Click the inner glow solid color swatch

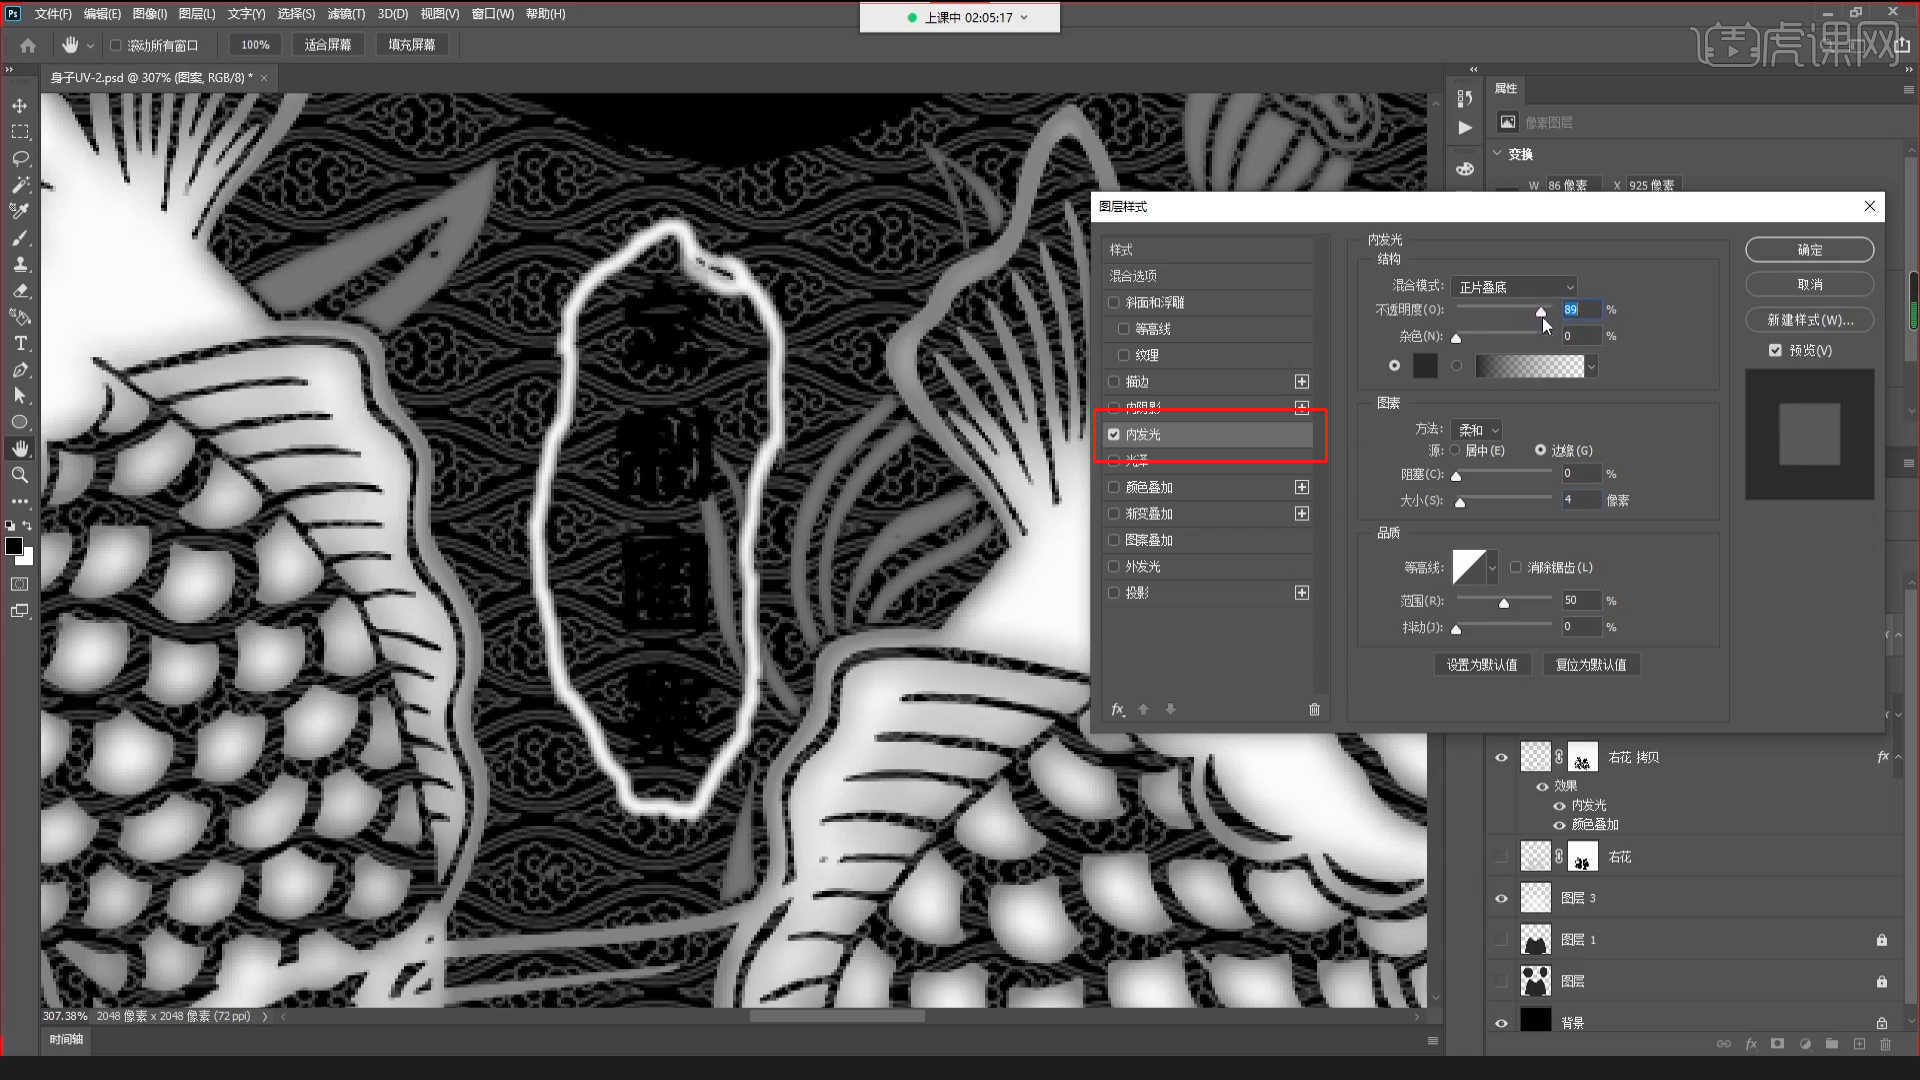pos(1425,366)
